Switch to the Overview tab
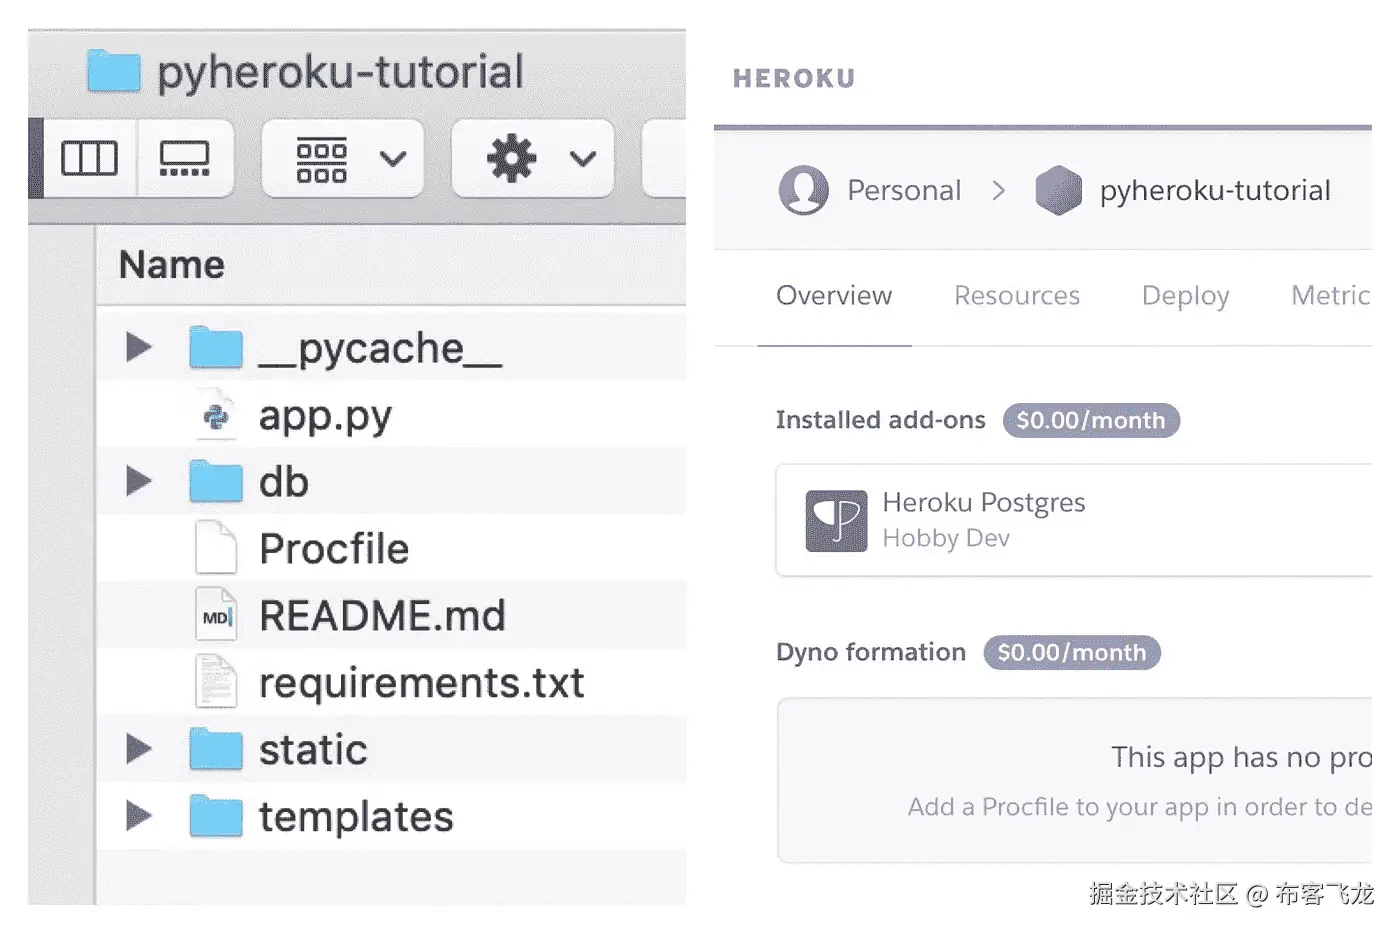The width and height of the screenshot is (1400, 933). click(834, 296)
